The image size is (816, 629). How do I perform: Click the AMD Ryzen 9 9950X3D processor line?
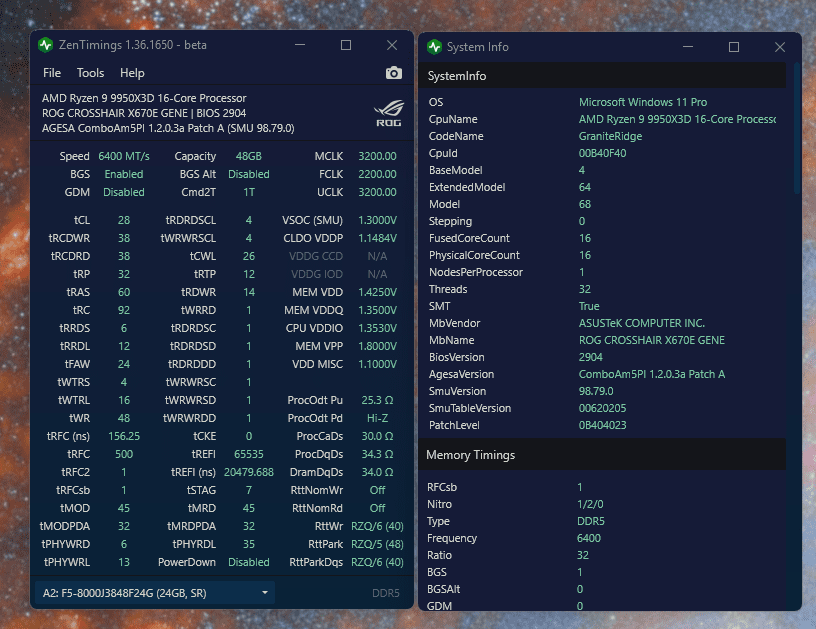click(144, 98)
